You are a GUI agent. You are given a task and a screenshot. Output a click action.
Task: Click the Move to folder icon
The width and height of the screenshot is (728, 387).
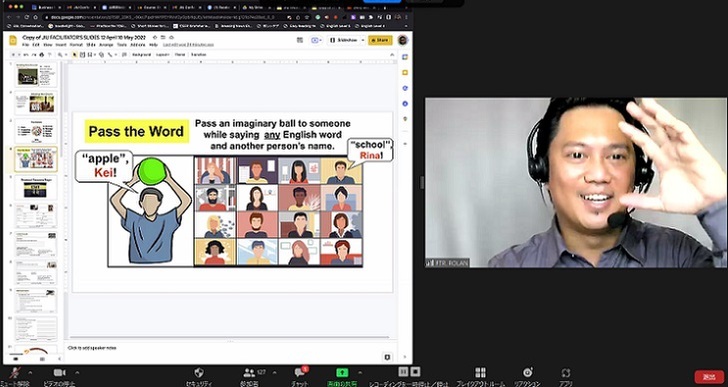click(163, 38)
